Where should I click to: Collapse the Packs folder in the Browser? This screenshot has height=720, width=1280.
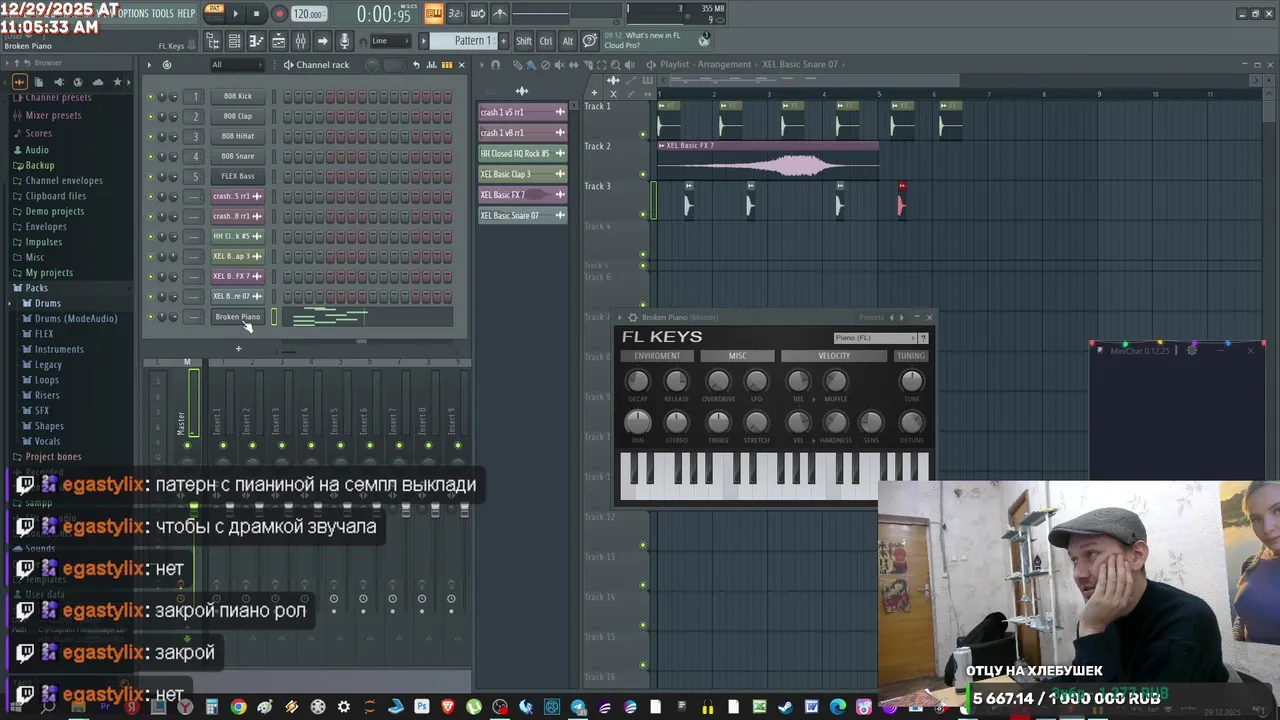point(30,288)
